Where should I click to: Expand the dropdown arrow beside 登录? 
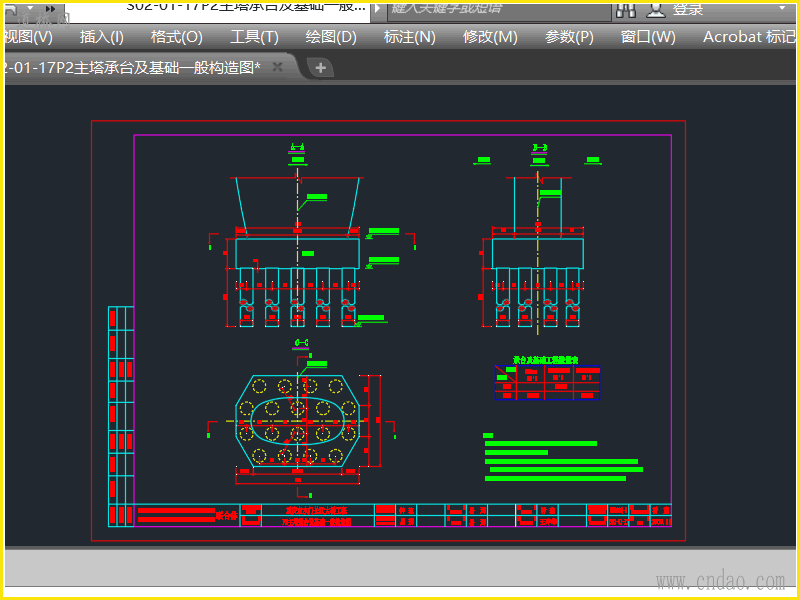783,8
